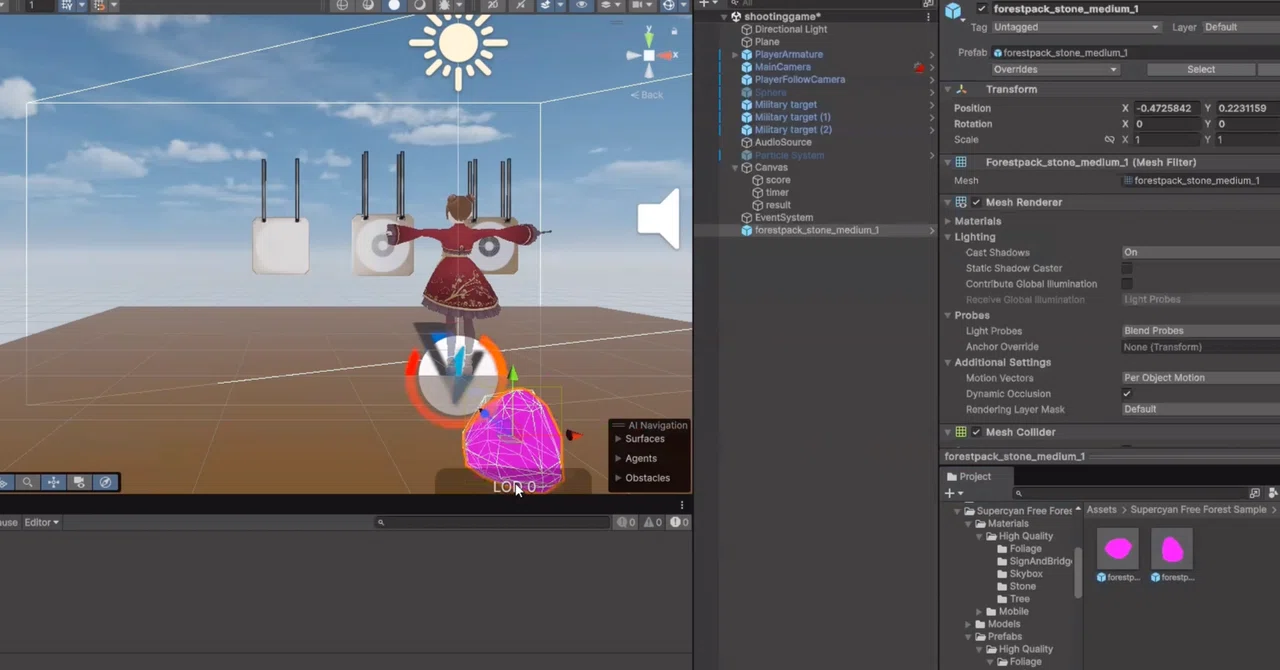Toggle console warning count icon
The height and width of the screenshot is (670, 1280).
[x=653, y=522]
